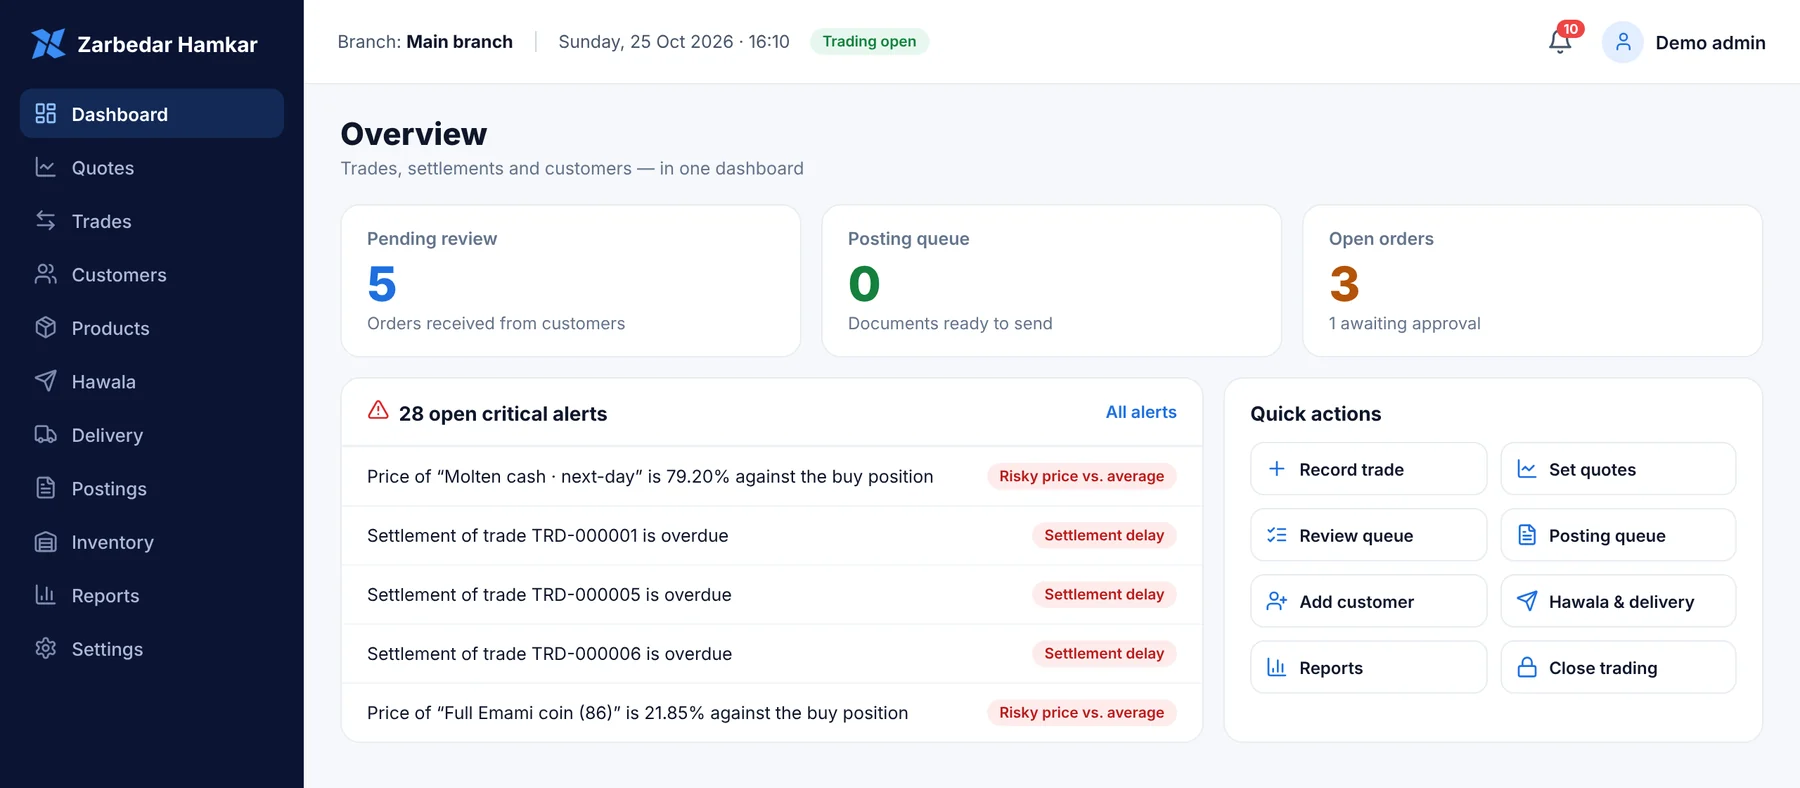Select alert 'Settlement of trade TRD-000001 is overdue'
The height and width of the screenshot is (788, 1800).
tap(772, 535)
